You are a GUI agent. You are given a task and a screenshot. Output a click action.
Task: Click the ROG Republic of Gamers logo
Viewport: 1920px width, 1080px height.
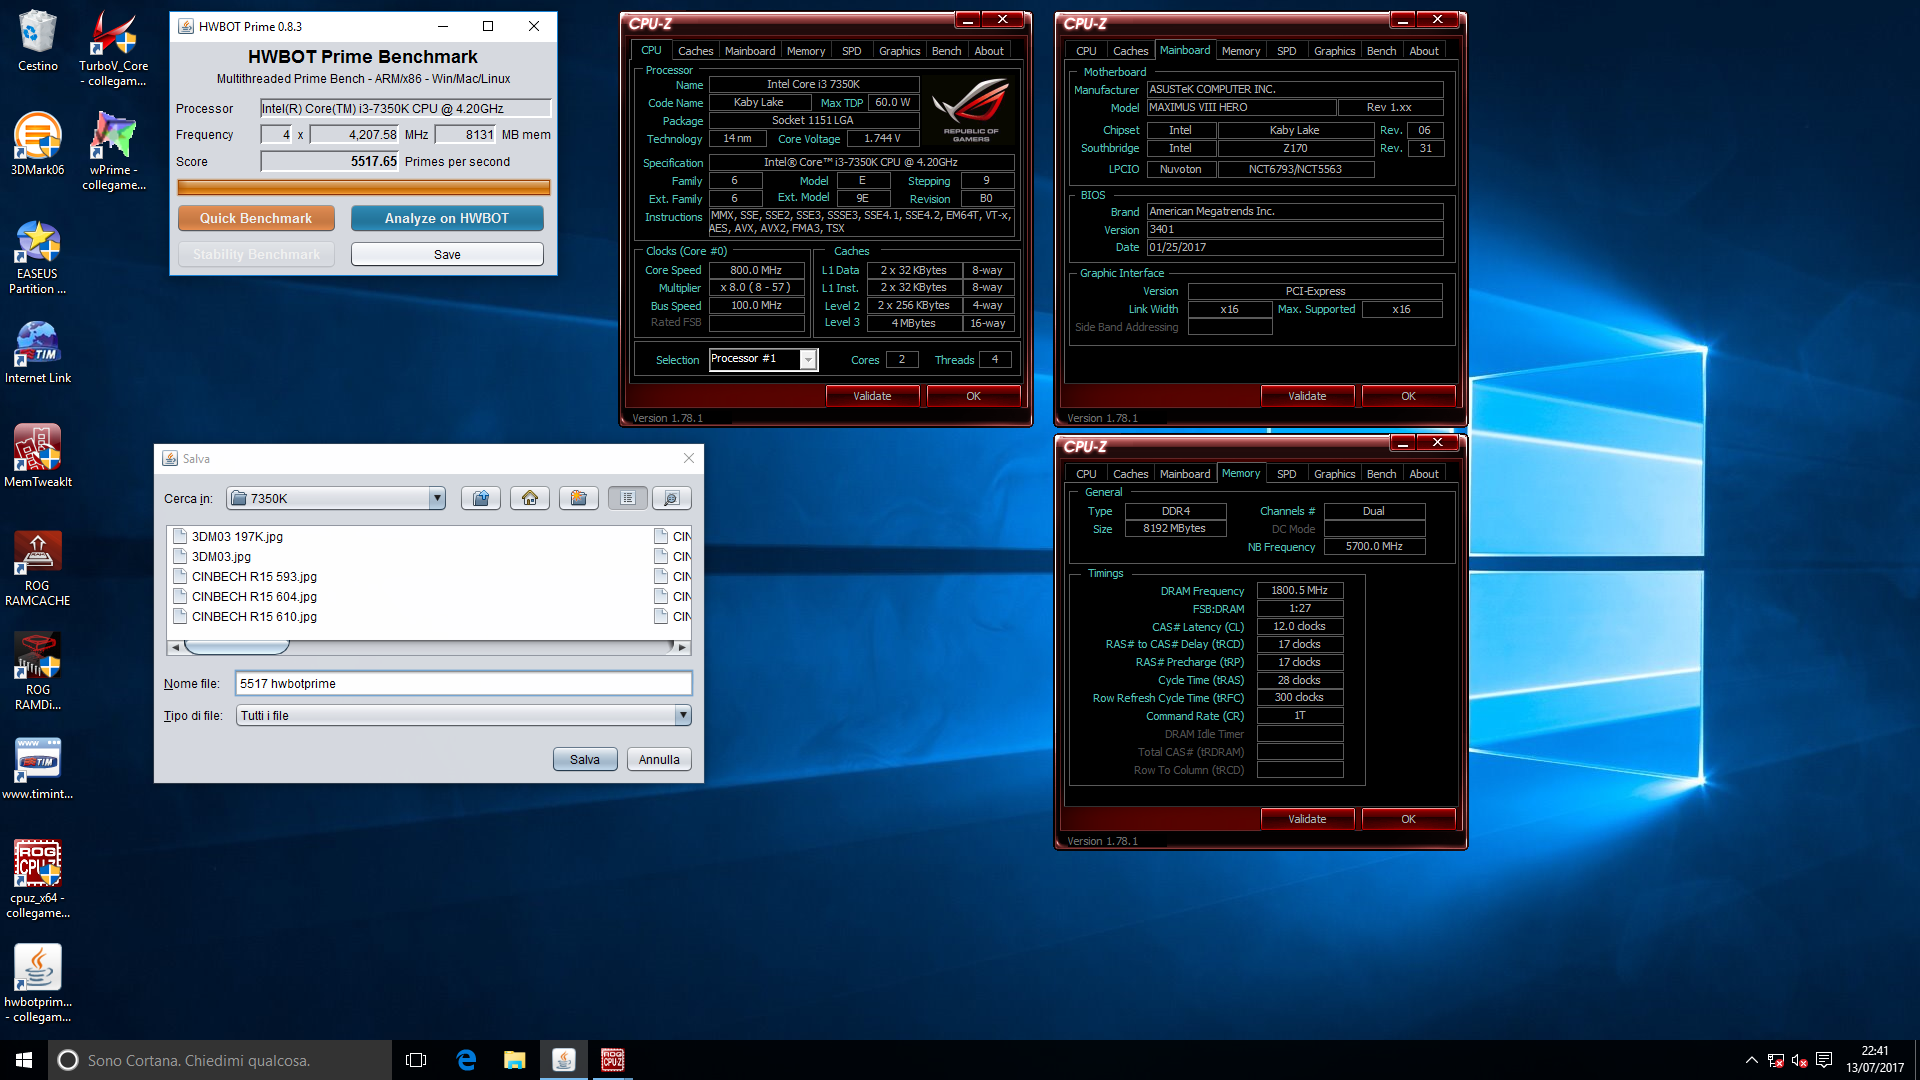point(969,111)
